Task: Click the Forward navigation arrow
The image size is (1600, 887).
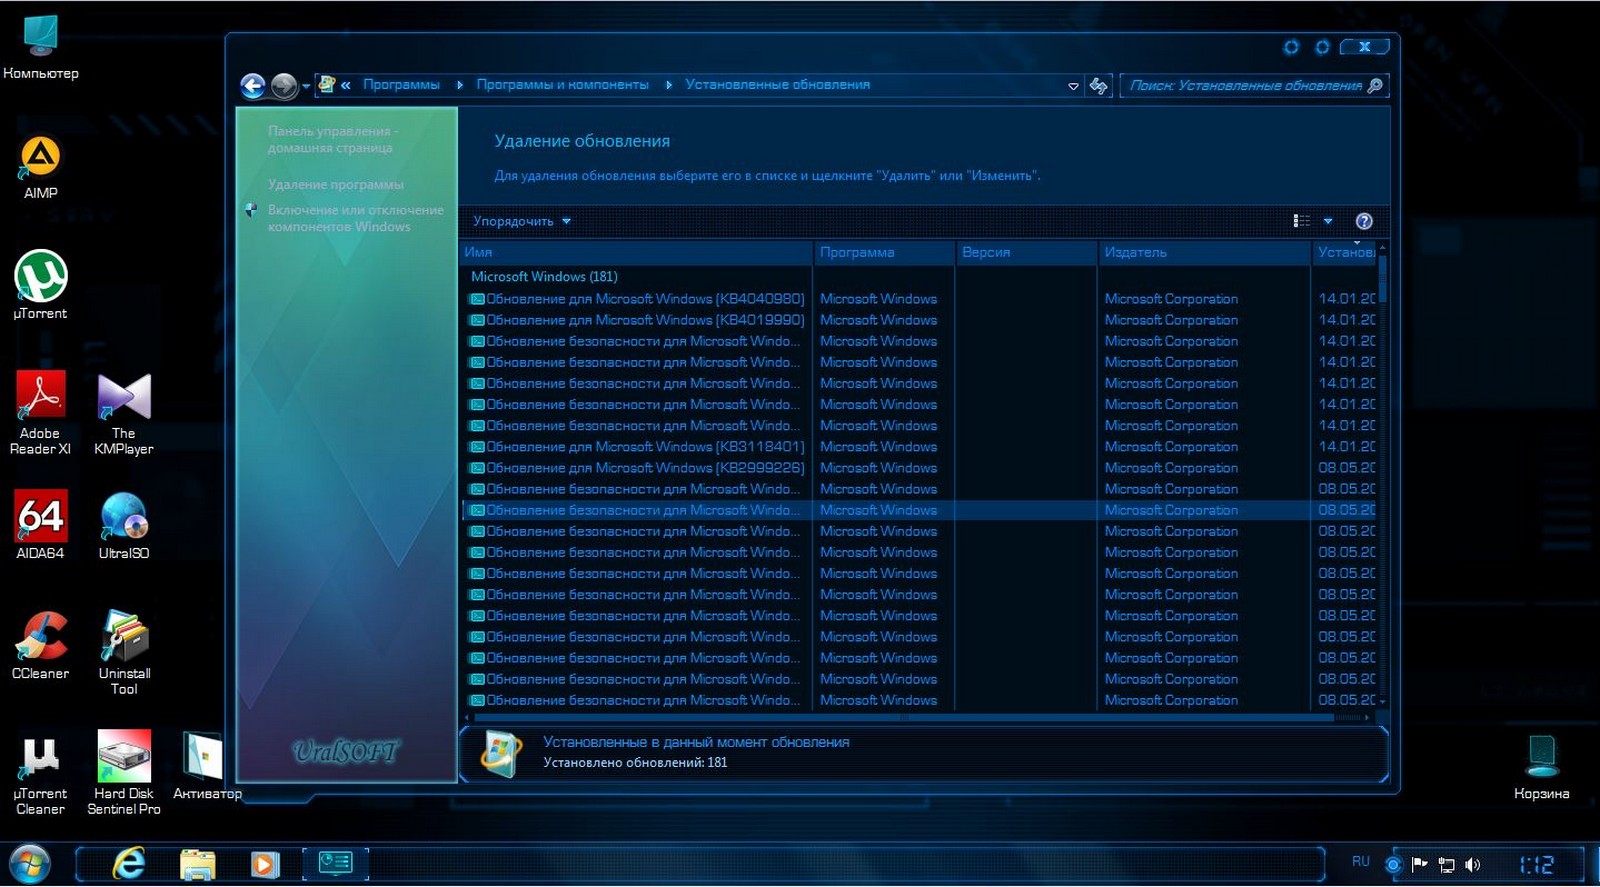Action: 284,86
